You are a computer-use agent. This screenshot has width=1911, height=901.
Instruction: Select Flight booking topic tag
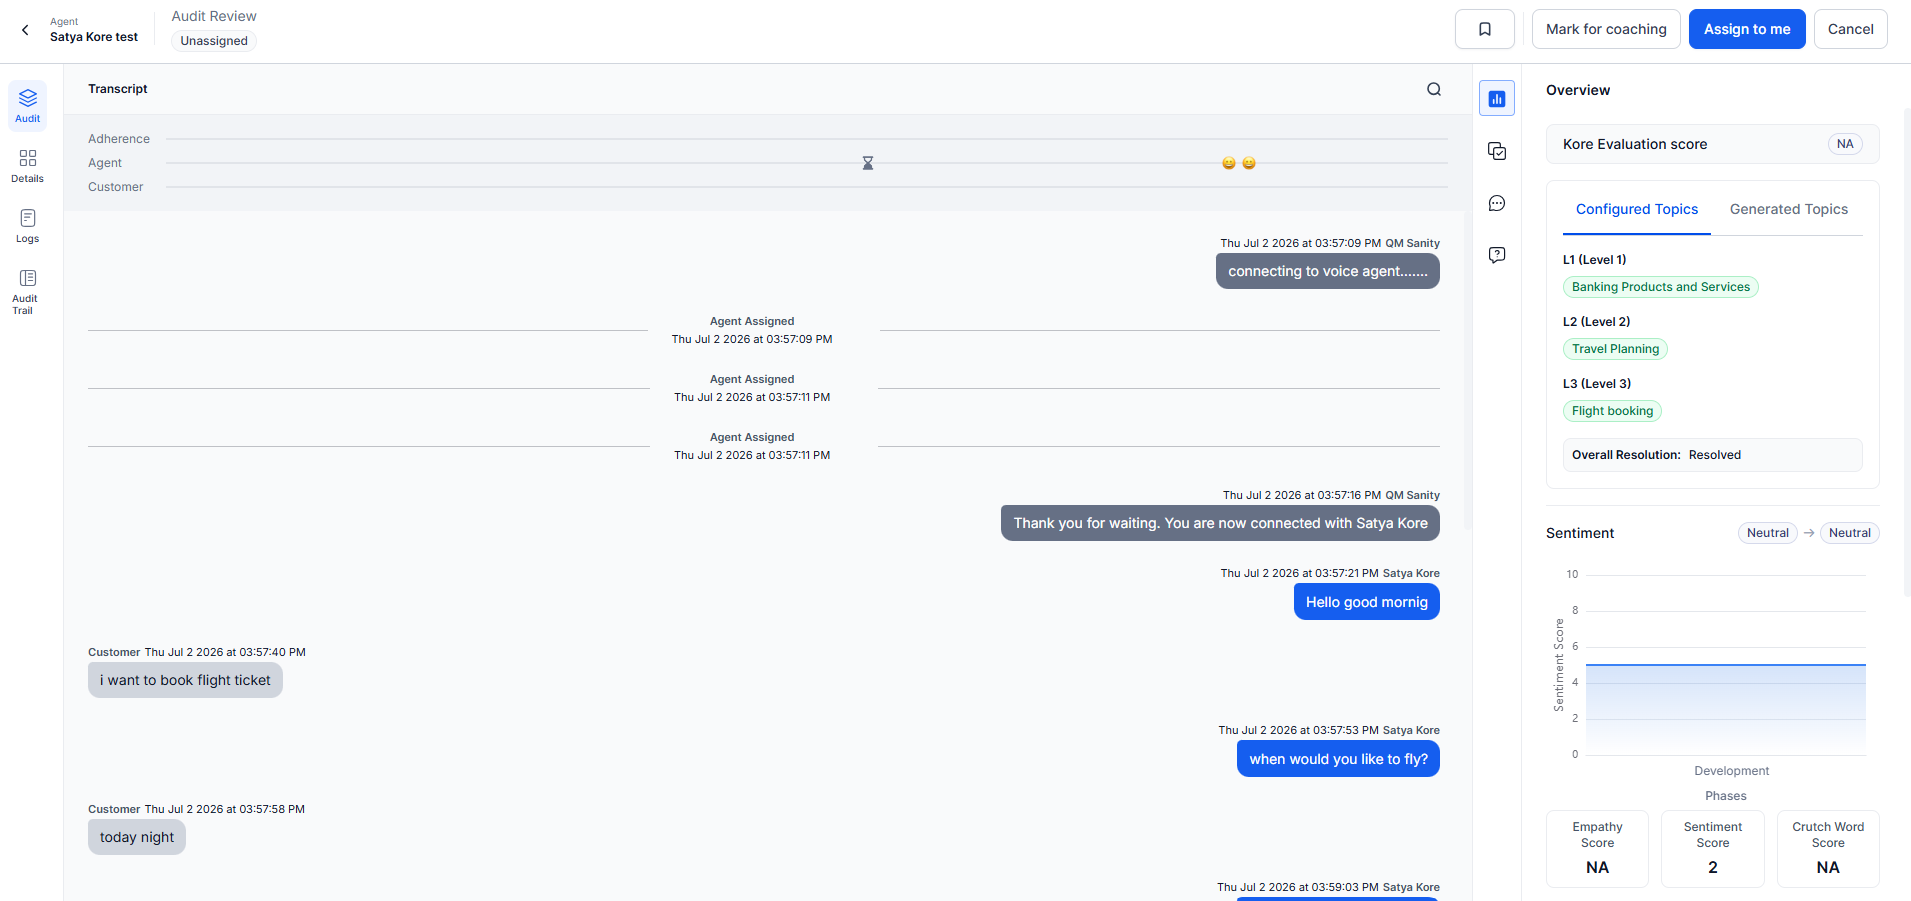tap(1612, 411)
